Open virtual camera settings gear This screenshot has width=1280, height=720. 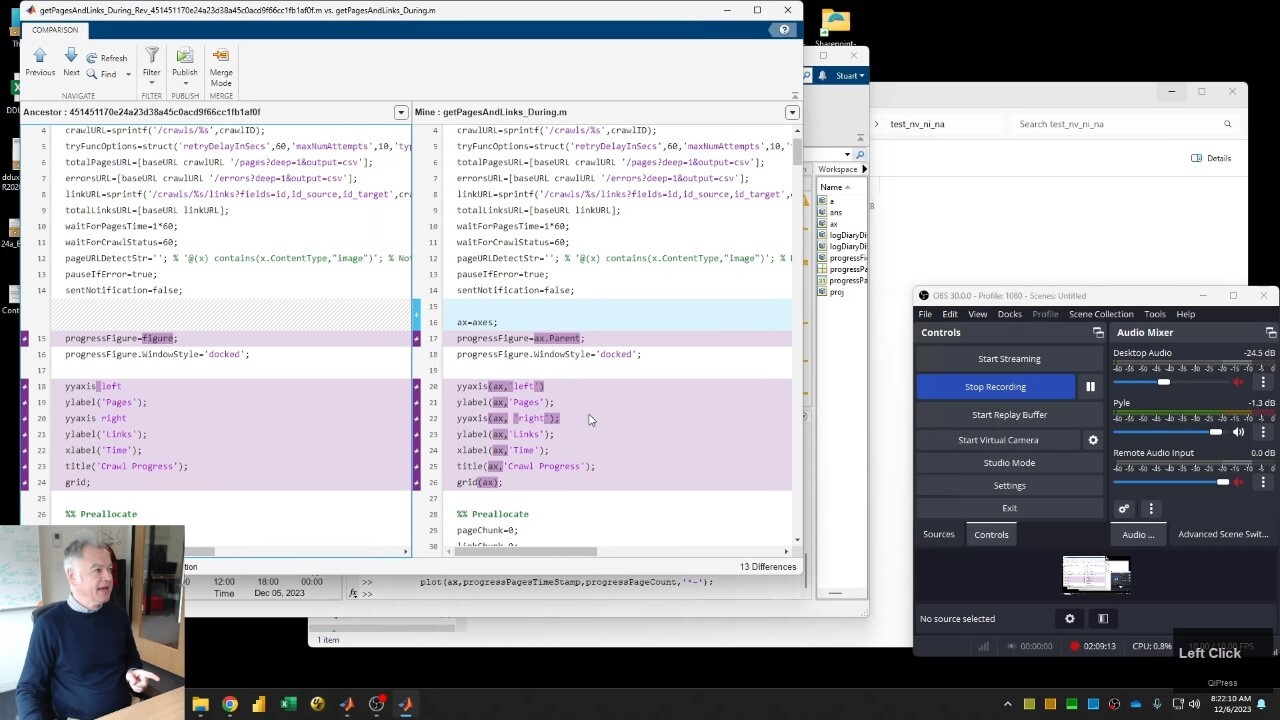(x=1093, y=440)
